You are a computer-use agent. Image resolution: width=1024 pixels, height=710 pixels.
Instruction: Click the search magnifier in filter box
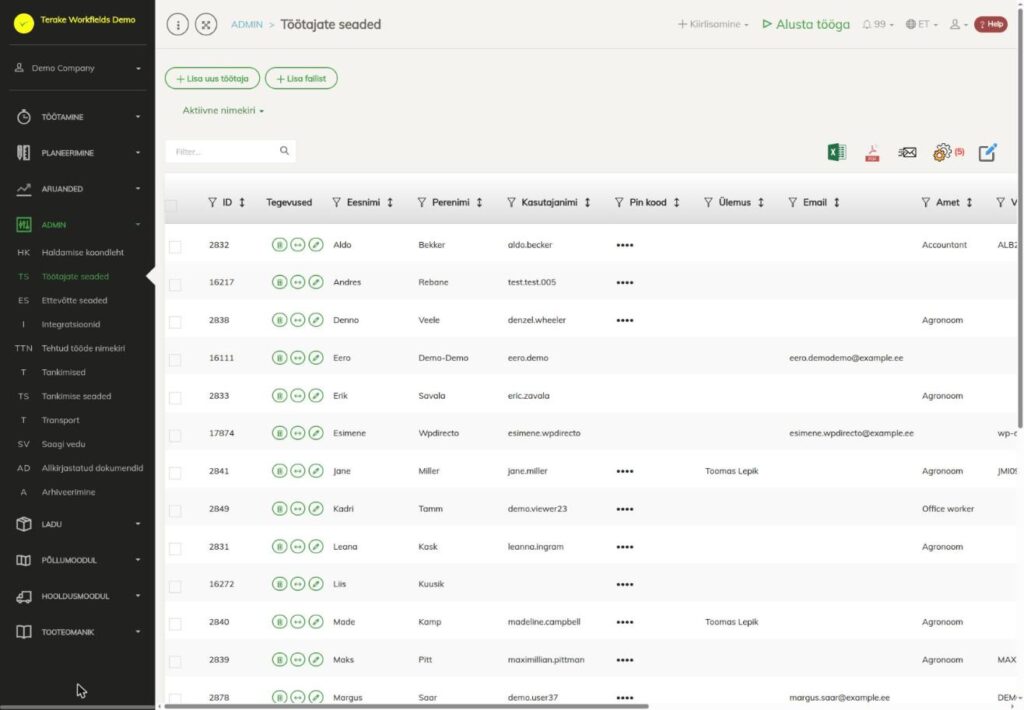(284, 151)
